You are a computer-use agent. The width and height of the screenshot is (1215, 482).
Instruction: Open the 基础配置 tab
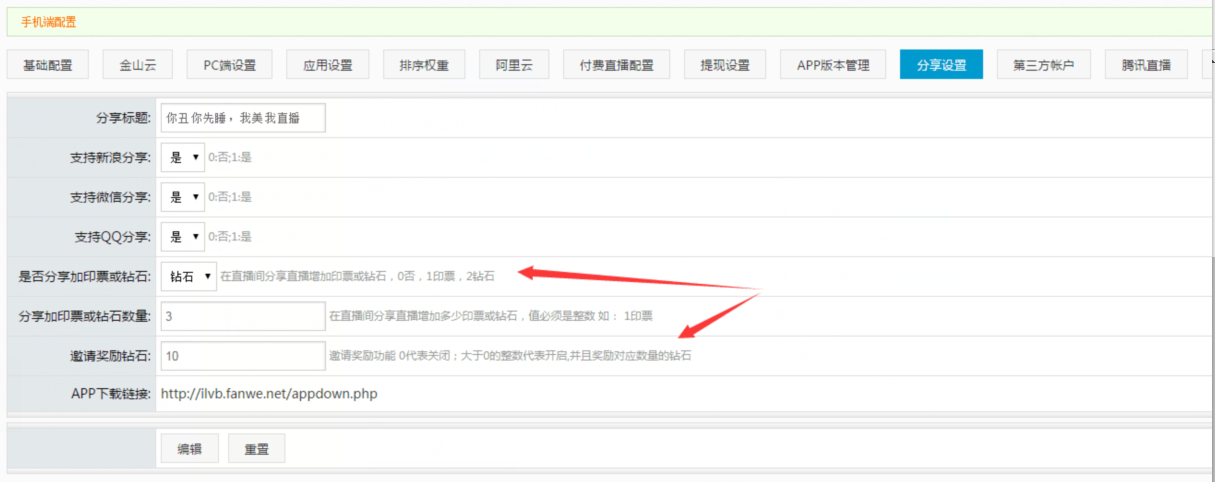pyautogui.click(x=47, y=65)
